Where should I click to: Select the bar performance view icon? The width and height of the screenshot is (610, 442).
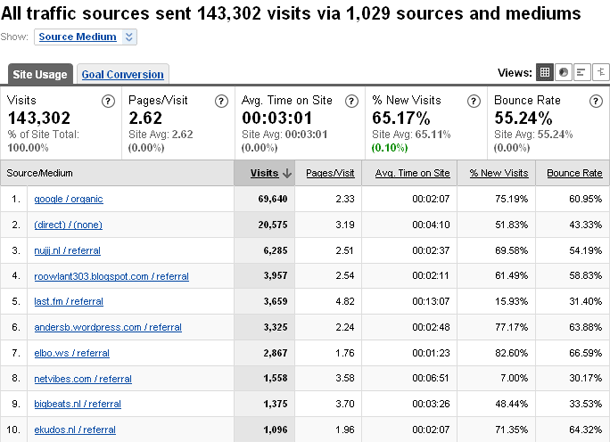(x=581, y=73)
